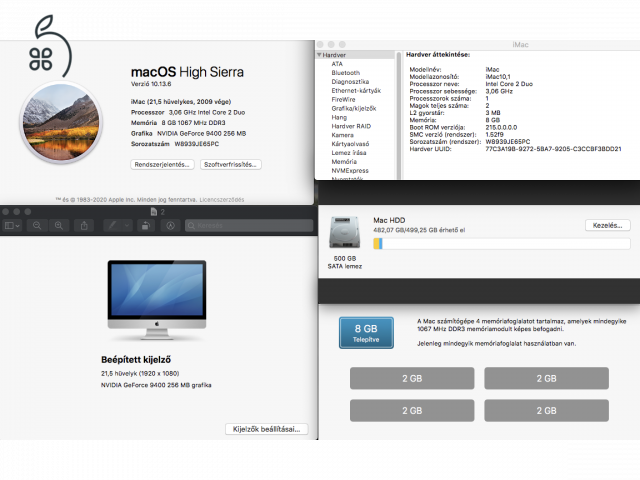Image resolution: width=640 pixels, height=480 pixels.
Task: Open Kijelzők beállításai... button
Action: point(266,428)
